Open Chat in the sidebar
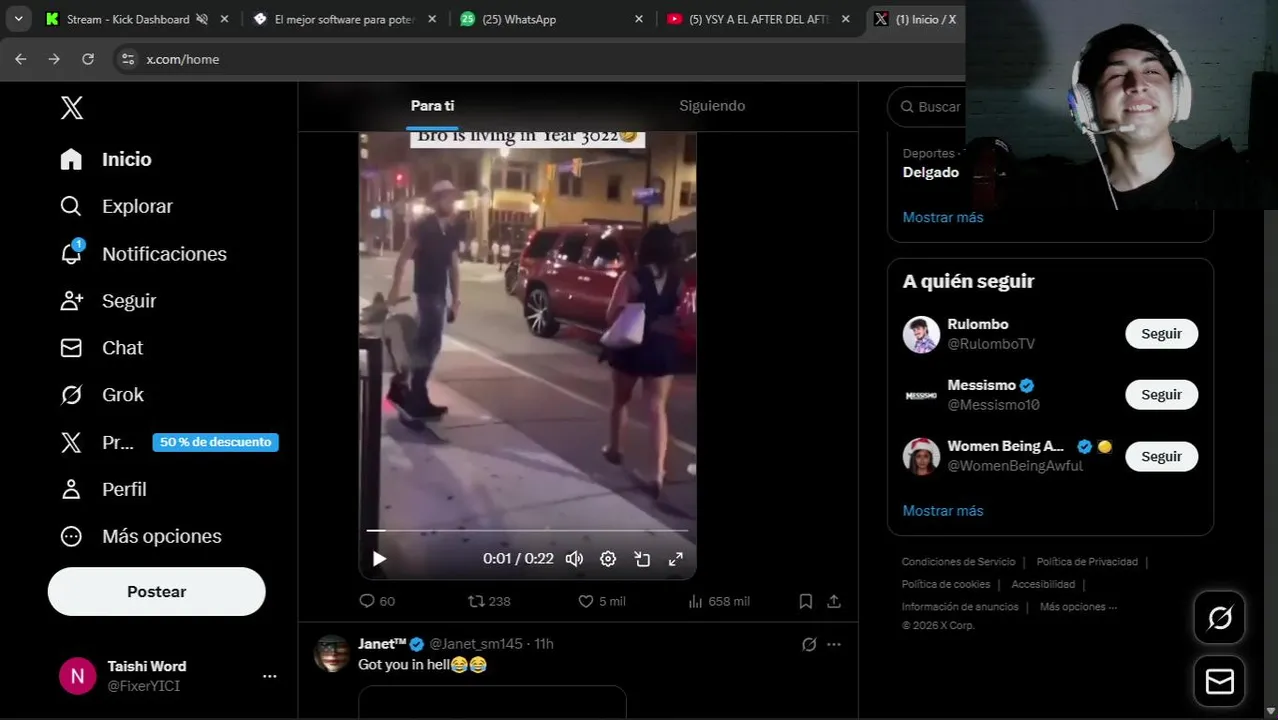 pyautogui.click(x=101, y=348)
